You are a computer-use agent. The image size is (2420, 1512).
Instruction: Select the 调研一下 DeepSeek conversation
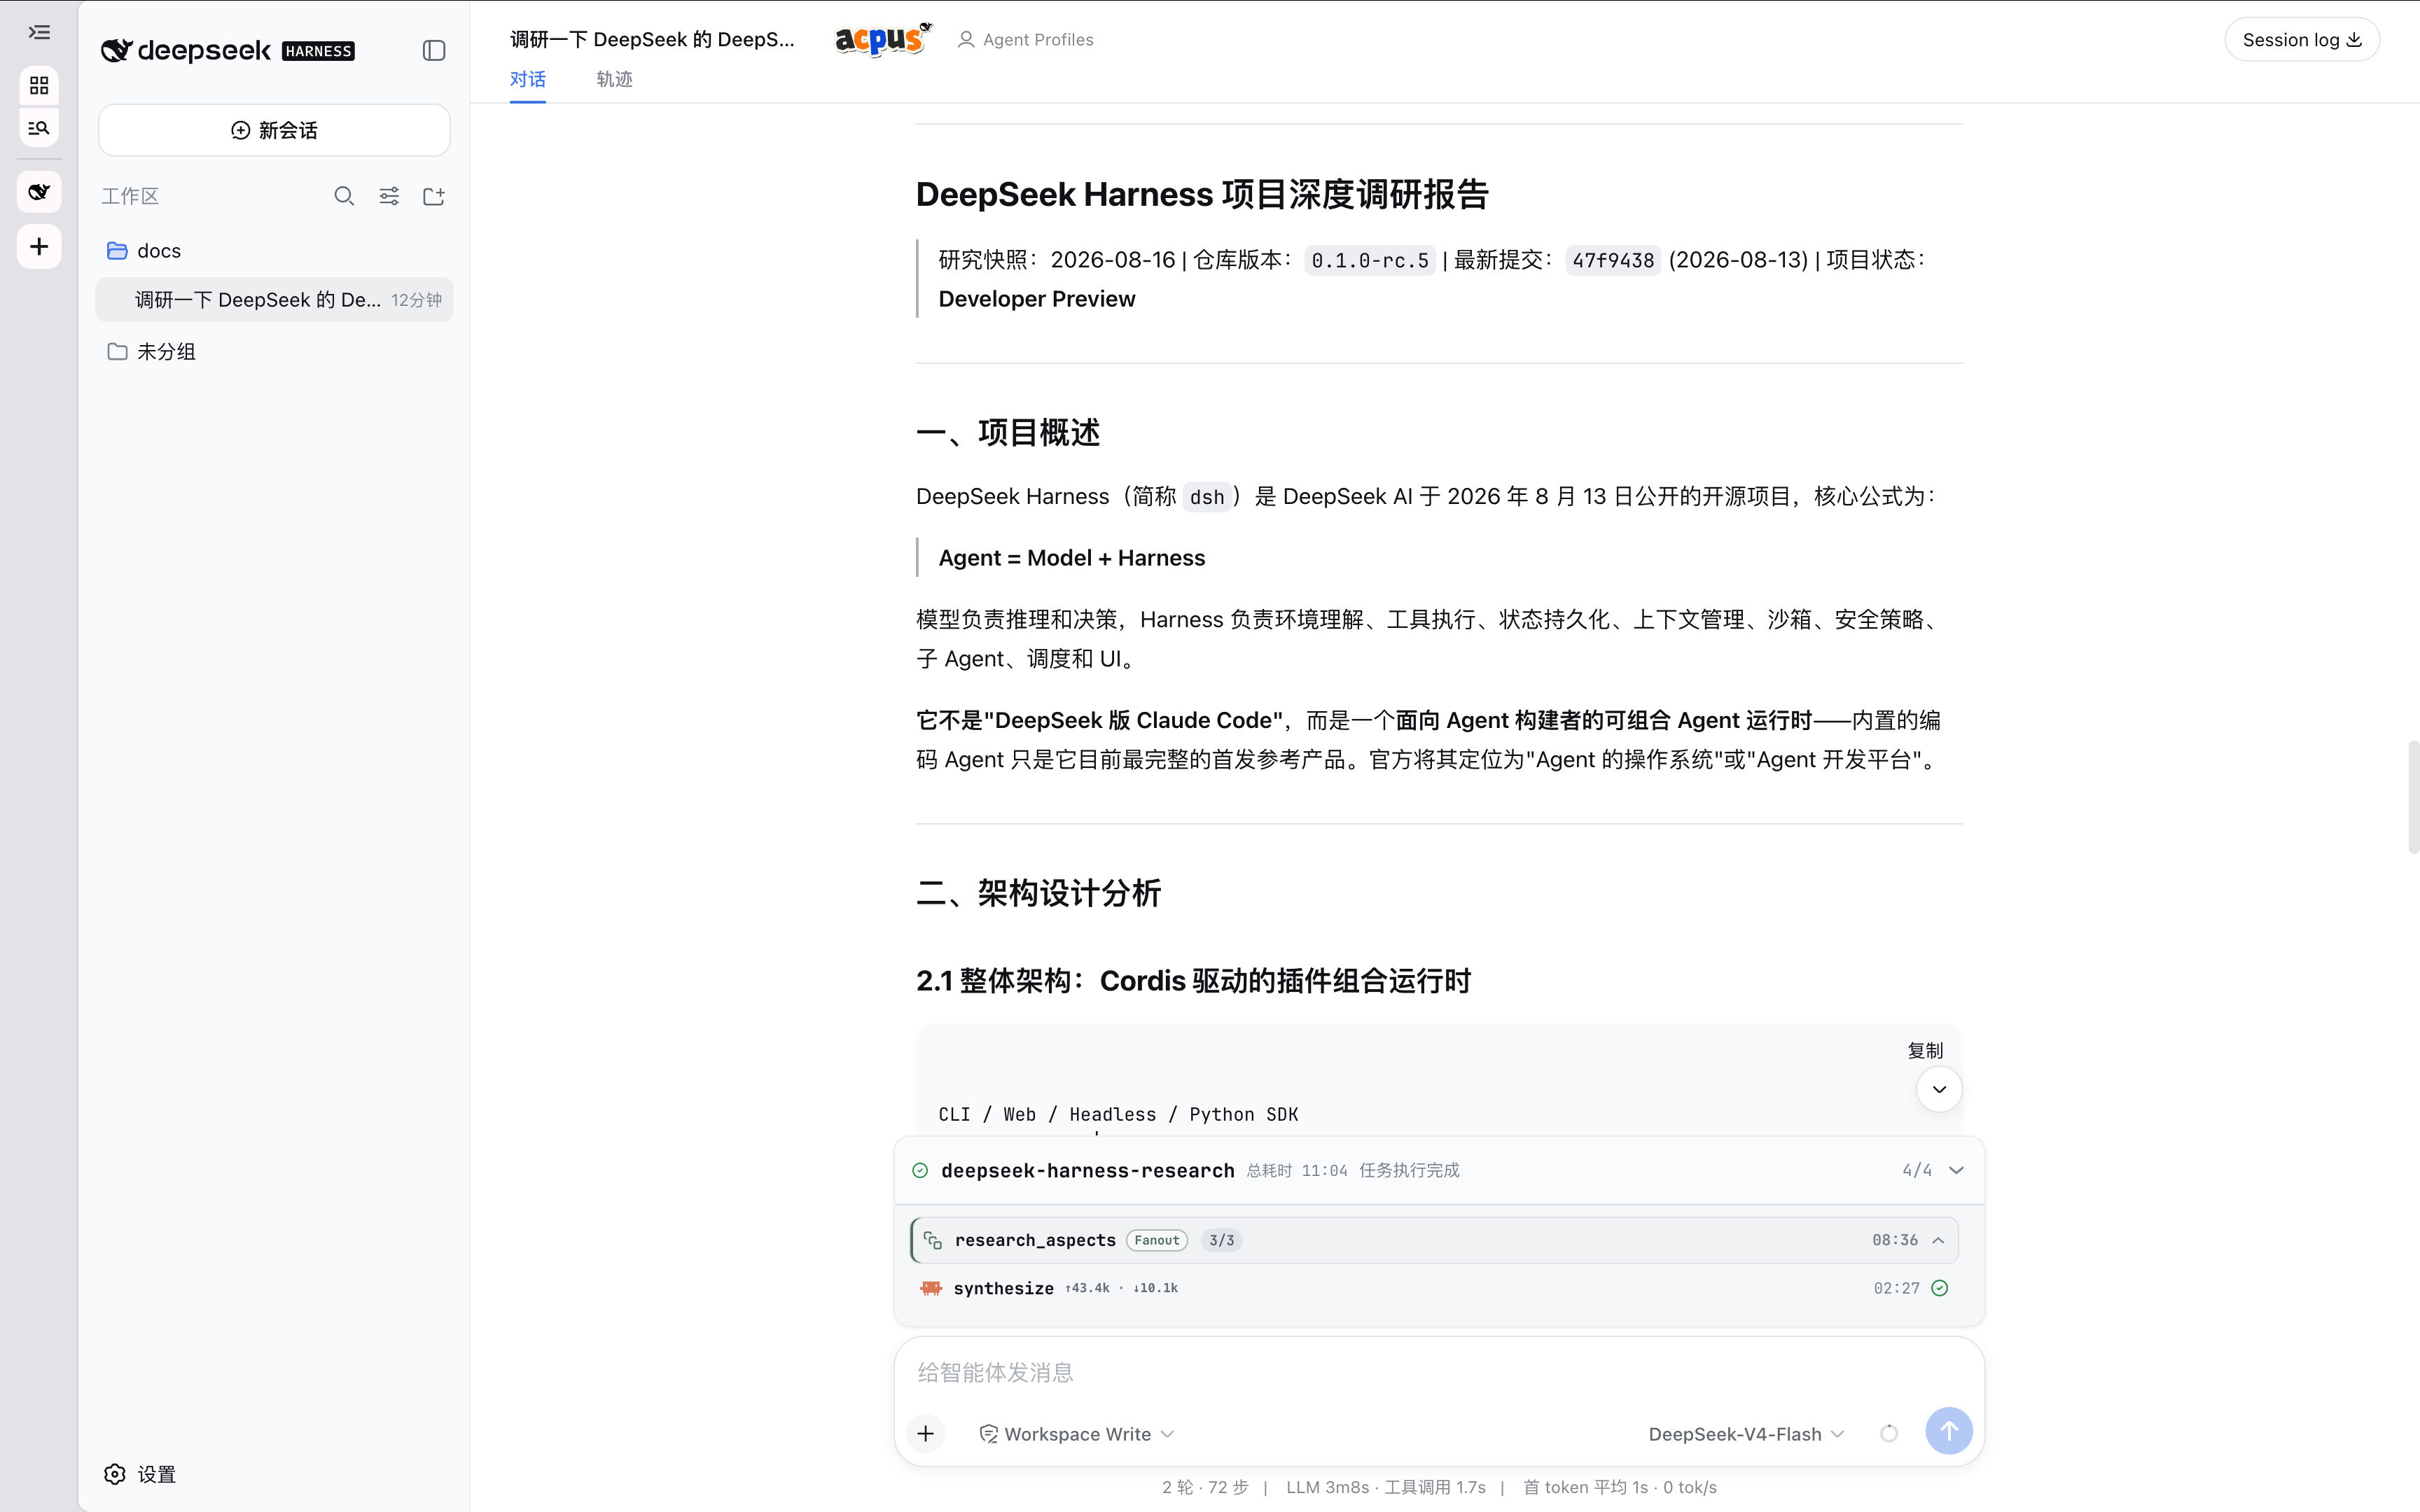[x=274, y=300]
